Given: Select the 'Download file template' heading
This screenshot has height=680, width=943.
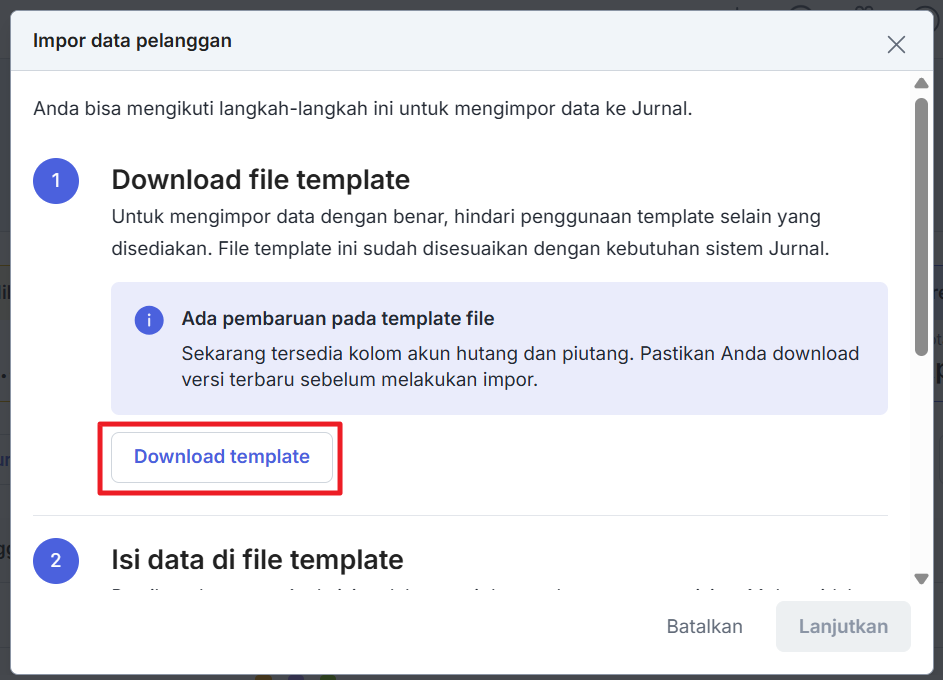Looking at the screenshot, I should (260, 180).
